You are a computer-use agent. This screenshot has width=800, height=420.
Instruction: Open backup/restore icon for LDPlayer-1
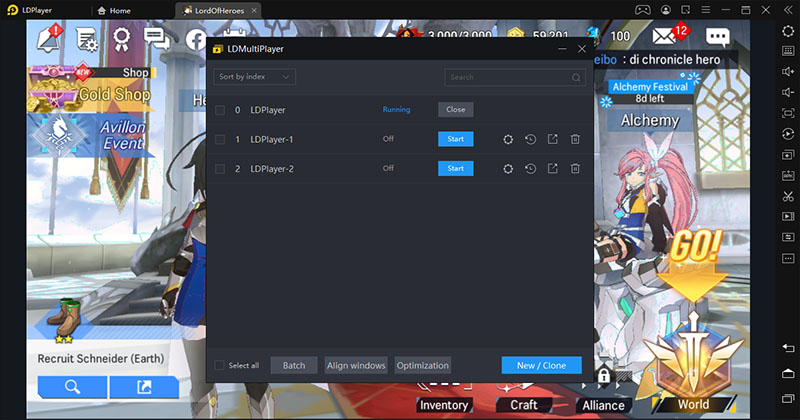tap(531, 139)
